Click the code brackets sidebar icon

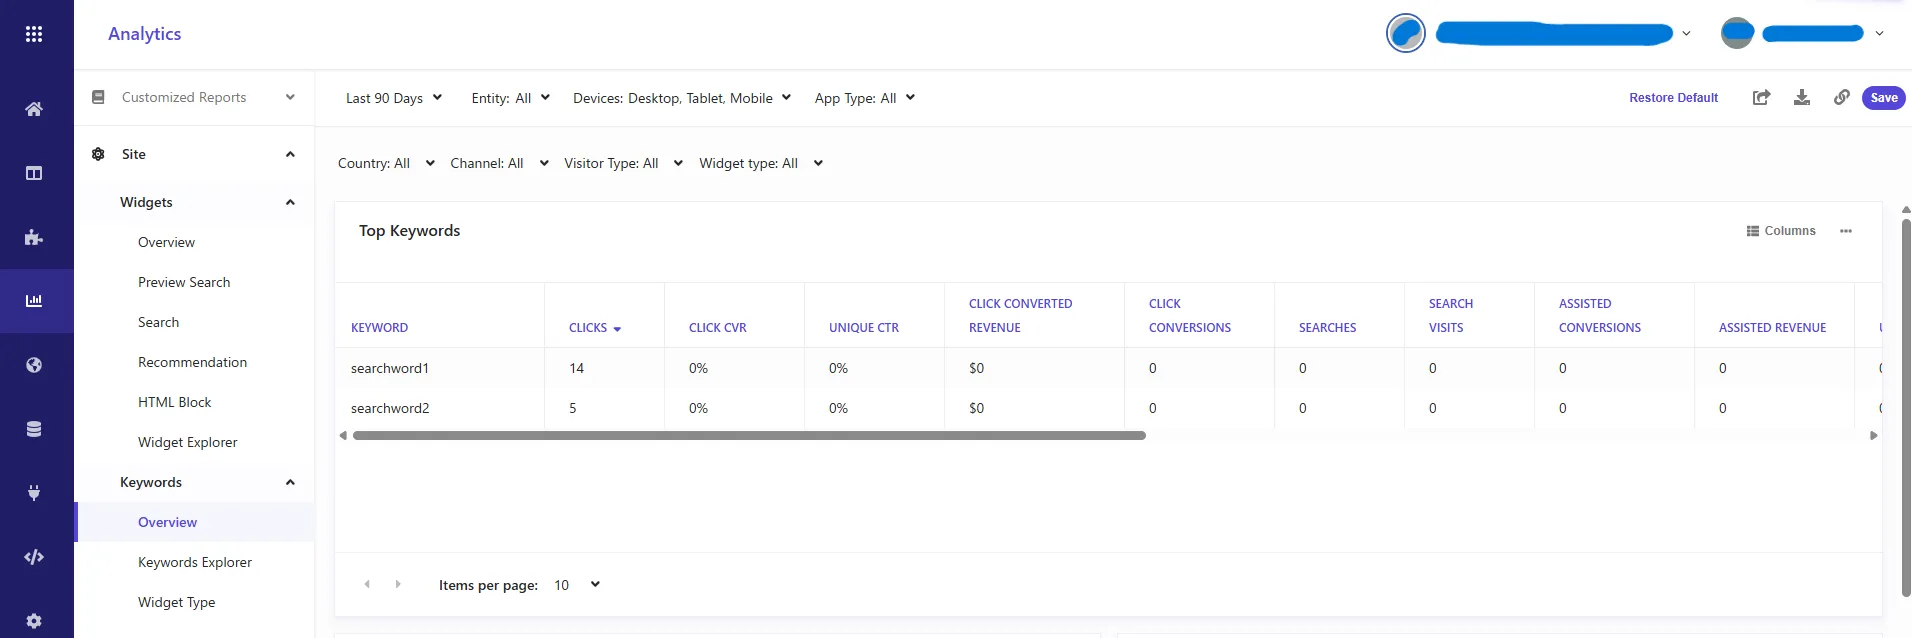[34, 557]
